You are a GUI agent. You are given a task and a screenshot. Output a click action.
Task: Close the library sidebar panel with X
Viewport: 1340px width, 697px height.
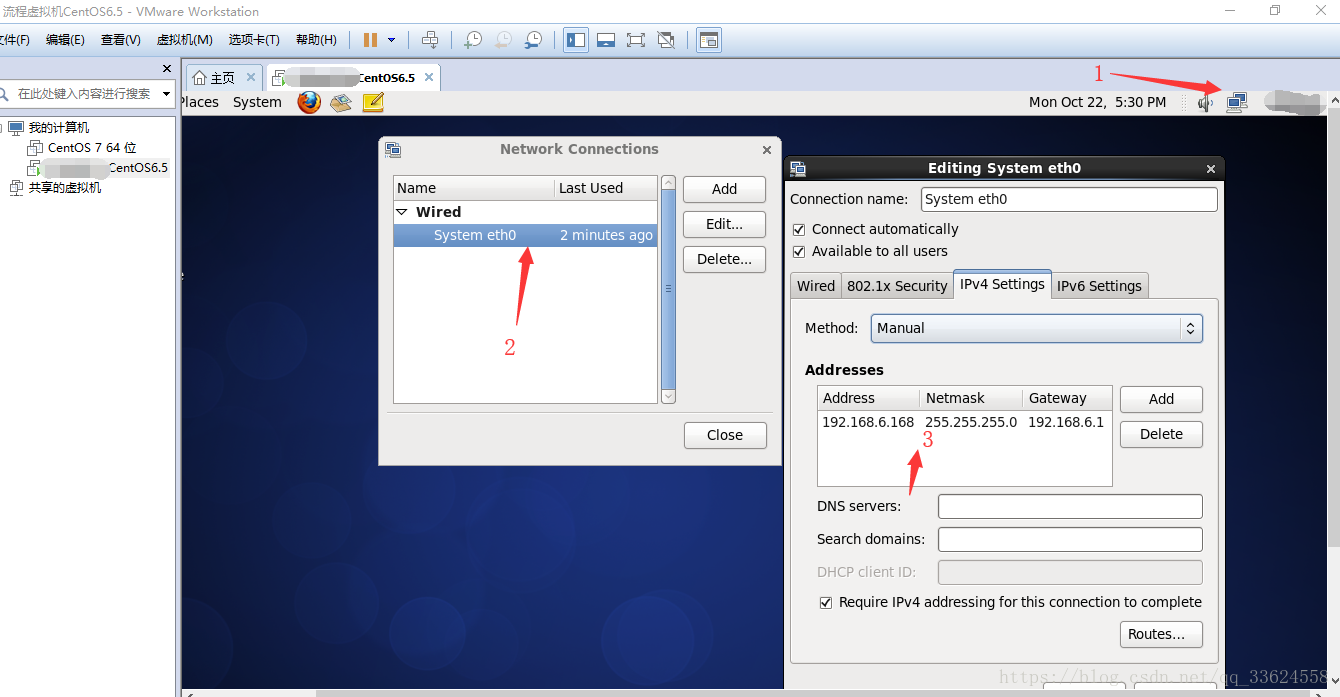coord(167,68)
